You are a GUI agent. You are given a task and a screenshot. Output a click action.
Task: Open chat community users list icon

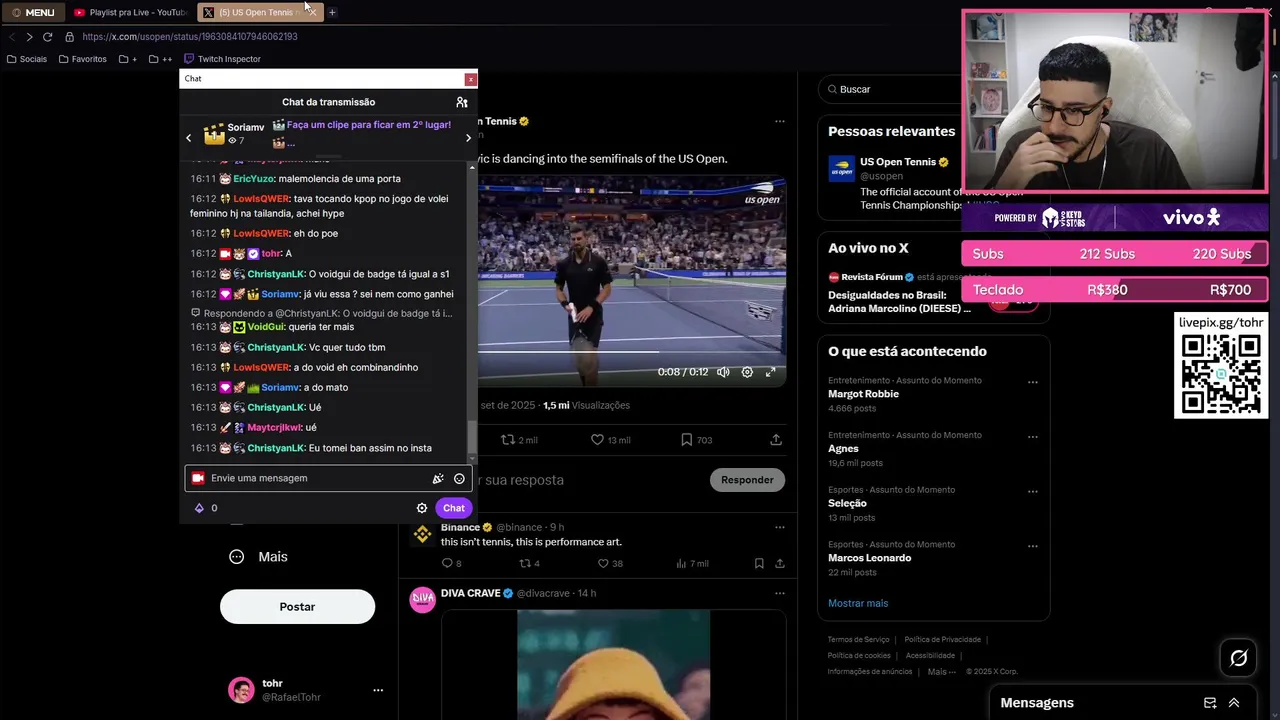tap(461, 102)
